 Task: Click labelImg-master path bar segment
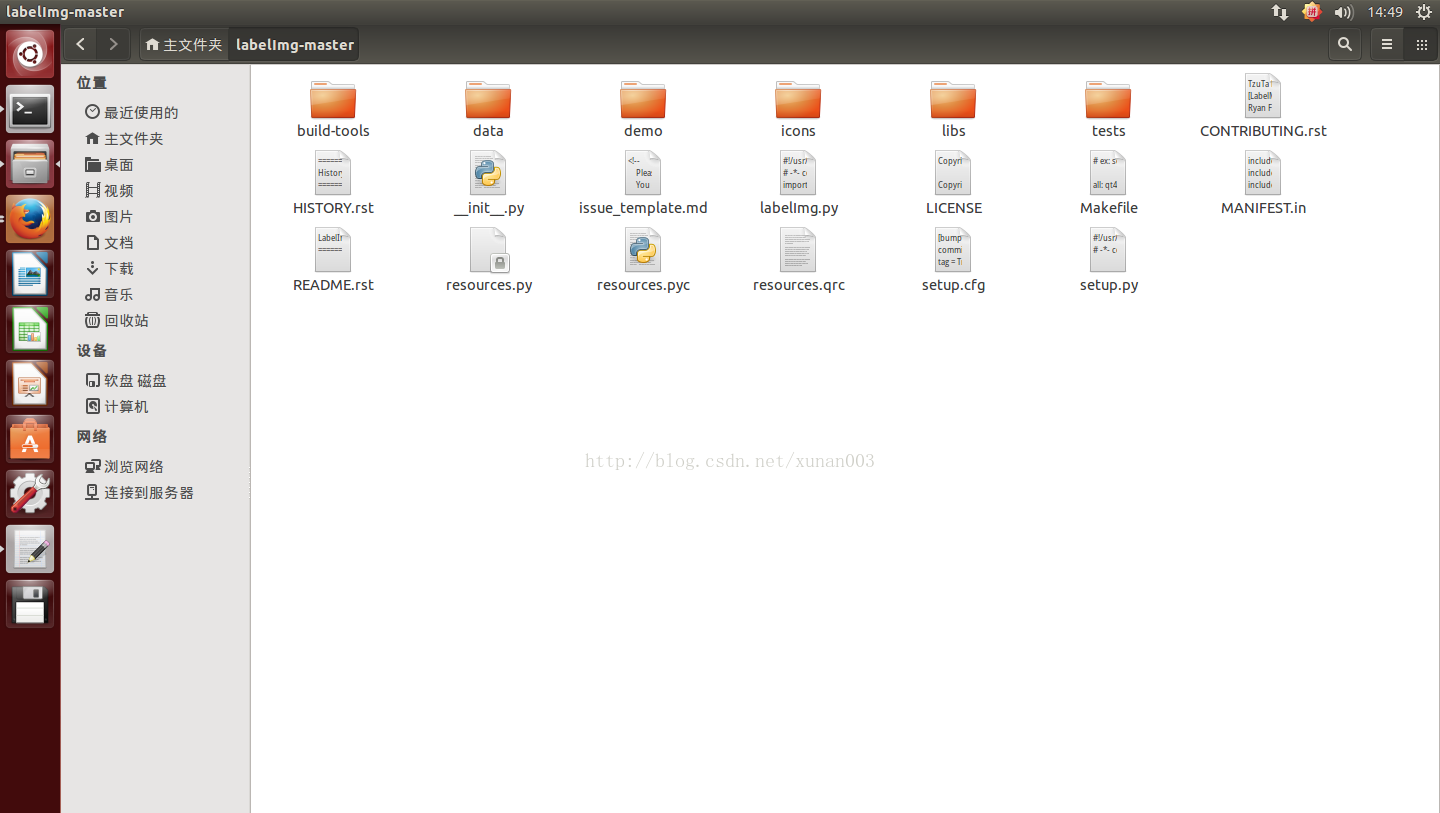pos(294,45)
